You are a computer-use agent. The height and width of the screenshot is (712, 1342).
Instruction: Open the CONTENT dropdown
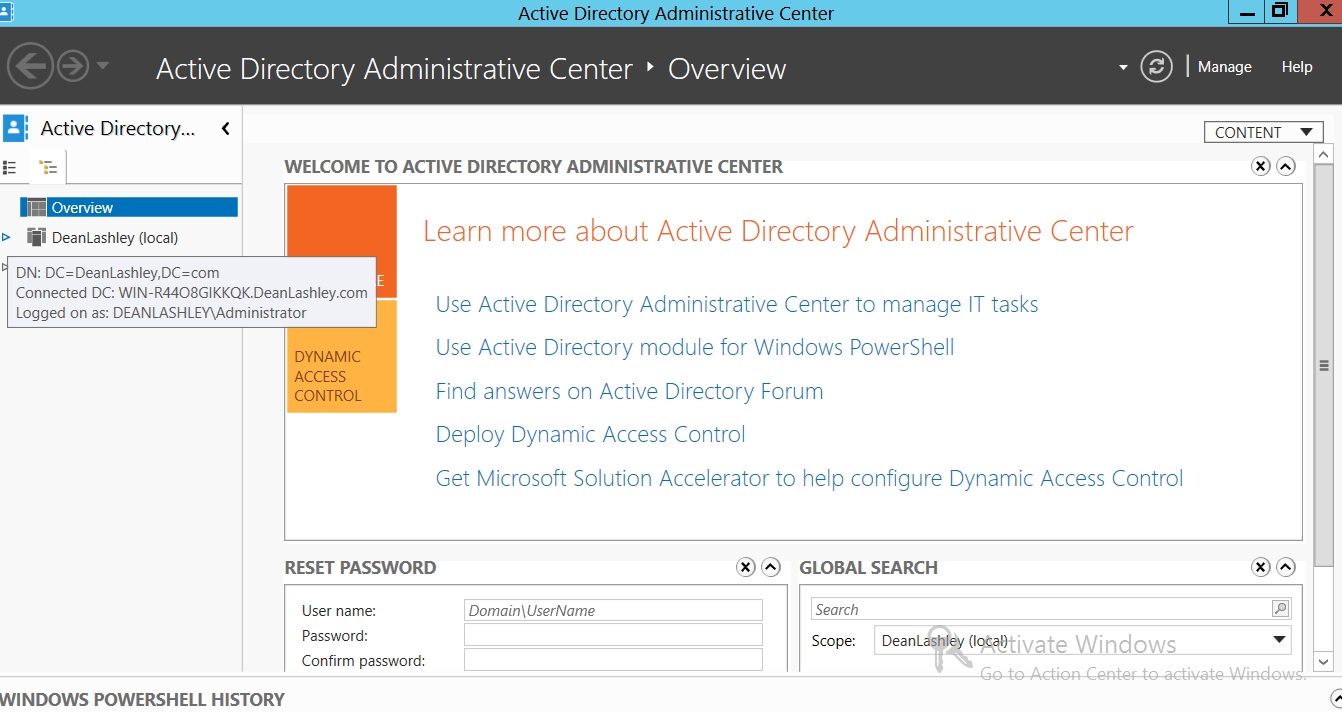pyautogui.click(x=1264, y=132)
